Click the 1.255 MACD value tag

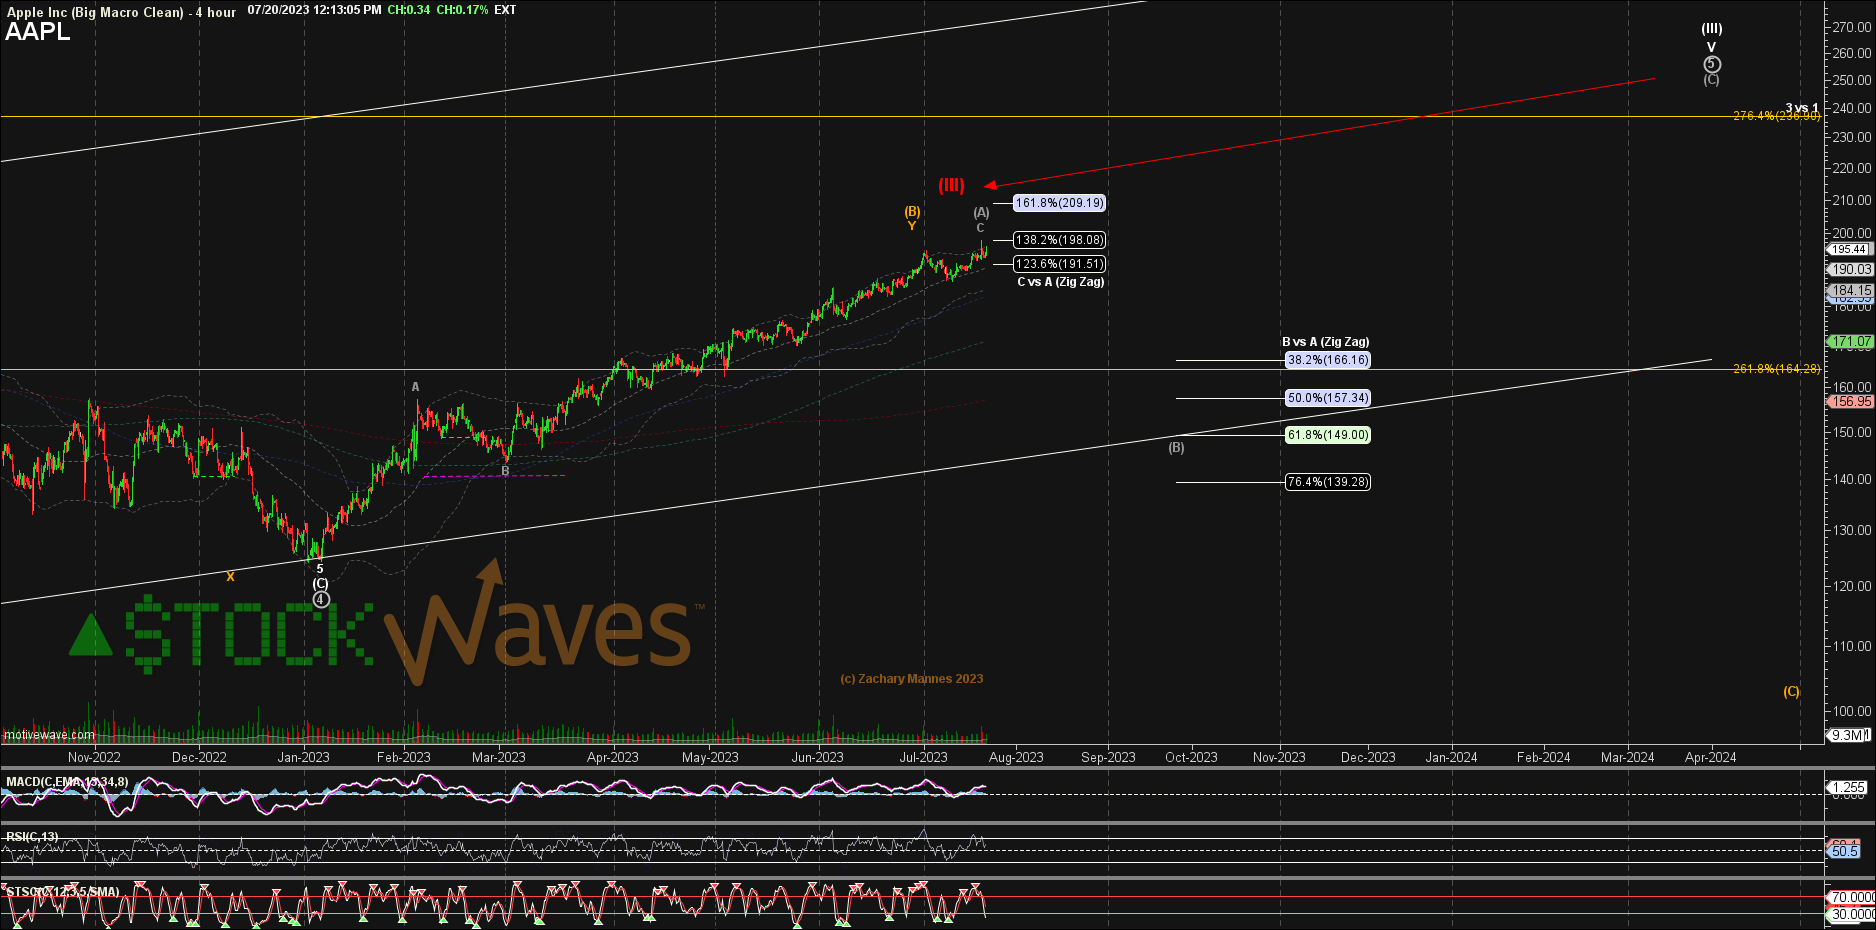click(1848, 788)
